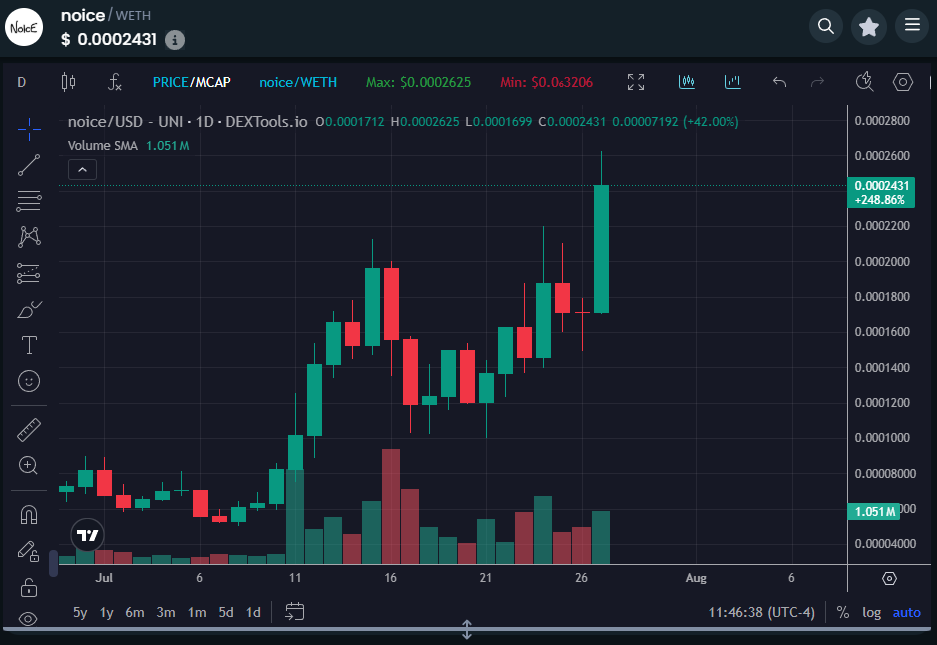Switch chart to MCAP mode
The width and height of the screenshot is (937, 645).
(213, 82)
